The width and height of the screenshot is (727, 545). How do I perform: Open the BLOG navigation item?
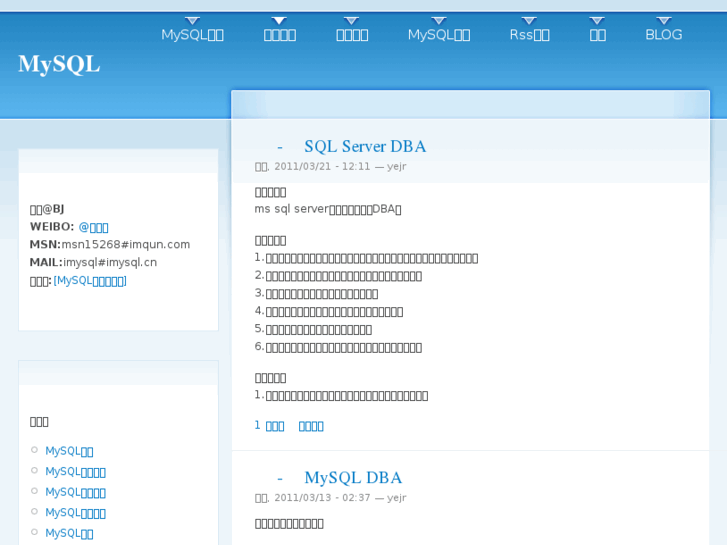tap(663, 35)
